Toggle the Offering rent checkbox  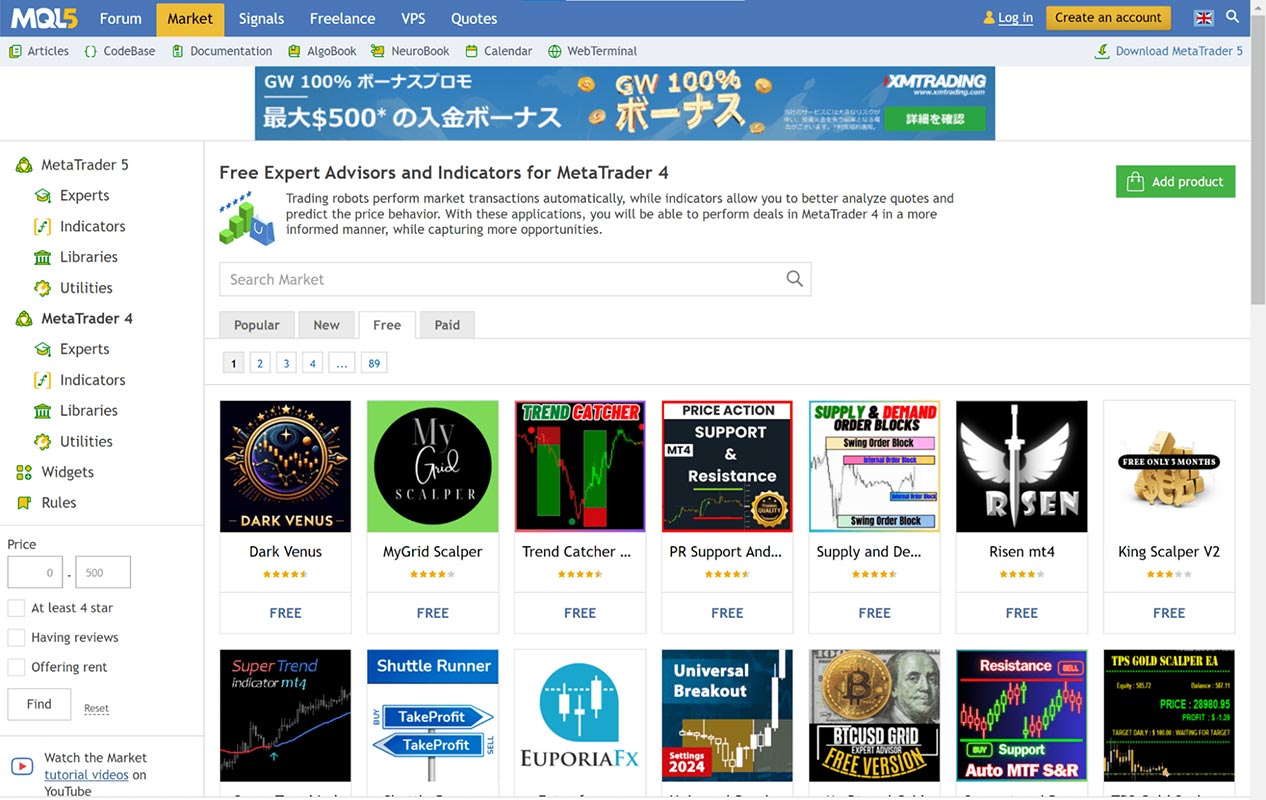[x=16, y=667]
